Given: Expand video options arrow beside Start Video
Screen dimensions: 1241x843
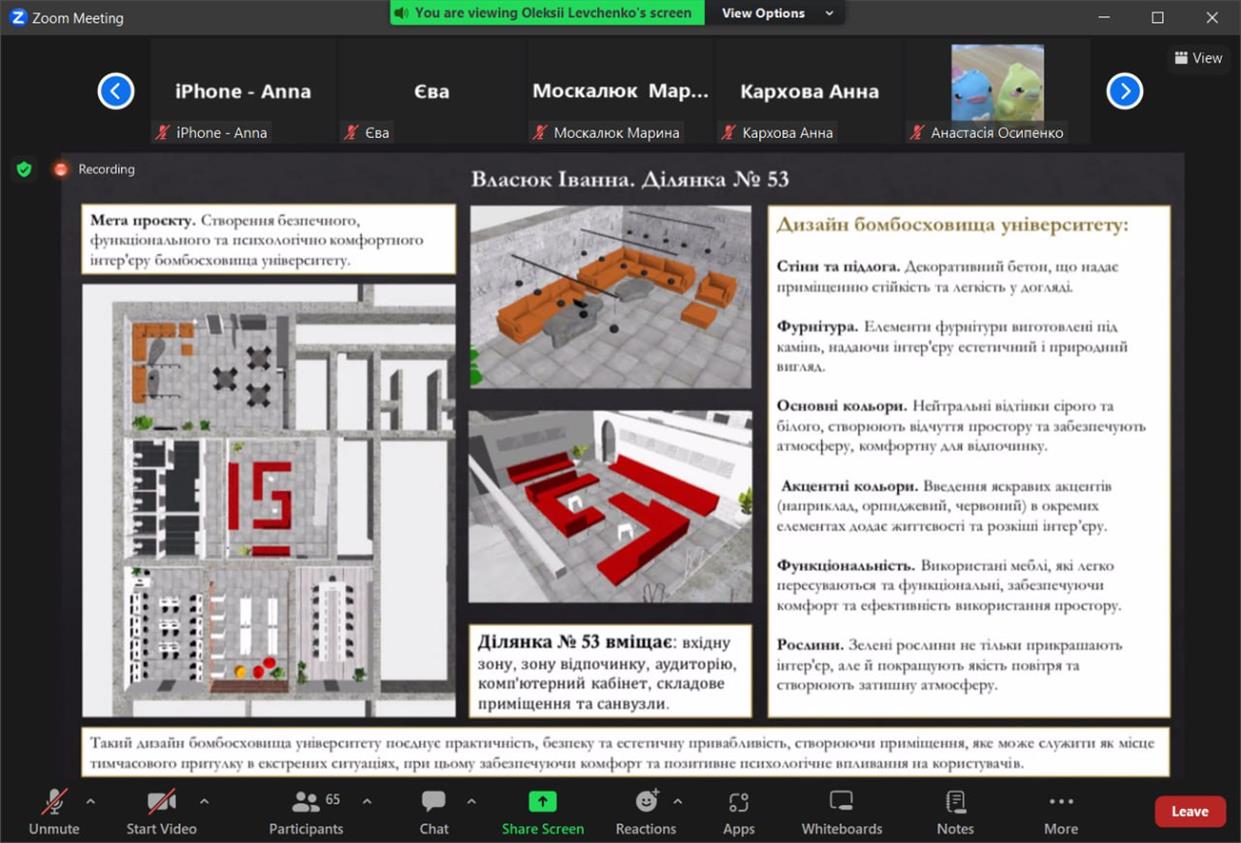Looking at the screenshot, I should tap(204, 802).
